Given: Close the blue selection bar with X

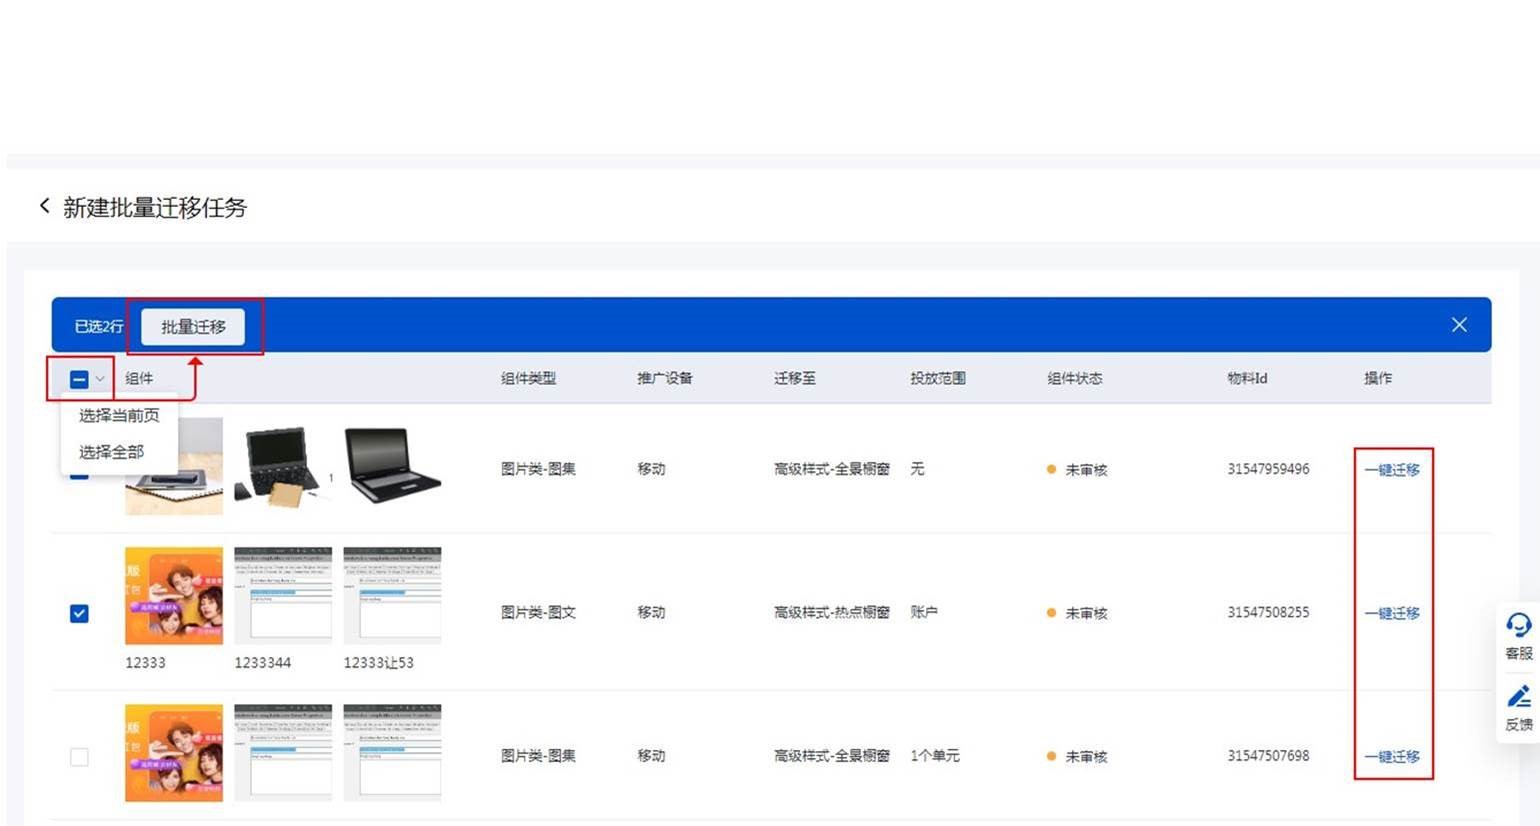Looking at the screenshot, I should coord(1459,325).
